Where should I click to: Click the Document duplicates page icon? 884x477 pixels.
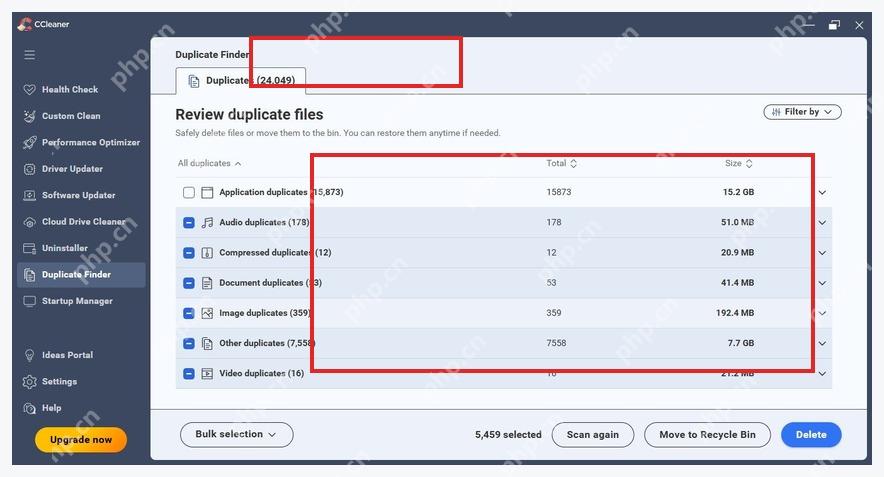207,283
